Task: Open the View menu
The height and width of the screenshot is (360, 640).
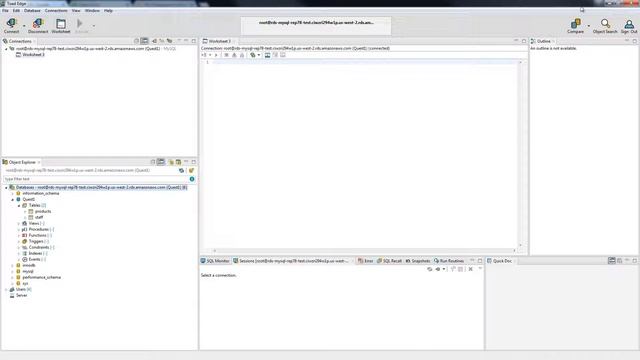Action: [76, 11]
